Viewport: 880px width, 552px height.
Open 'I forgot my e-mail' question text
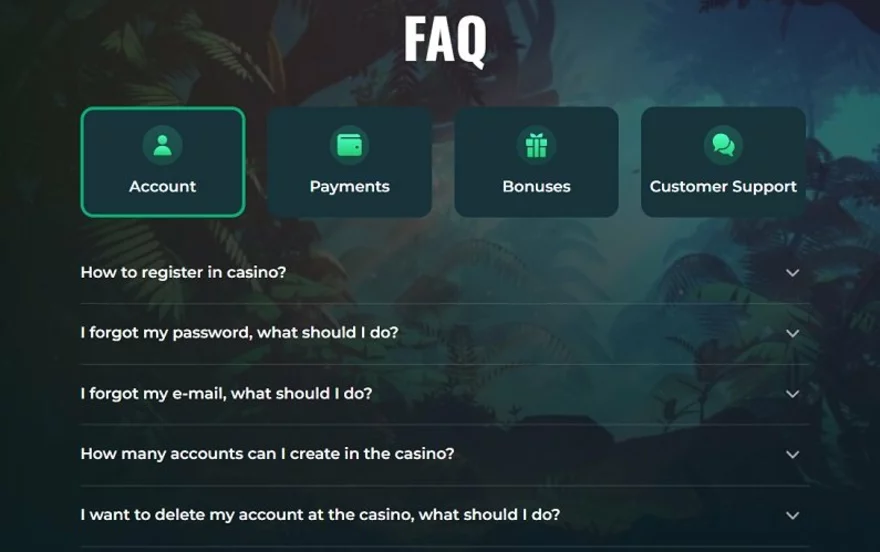[x=227, y=394]
